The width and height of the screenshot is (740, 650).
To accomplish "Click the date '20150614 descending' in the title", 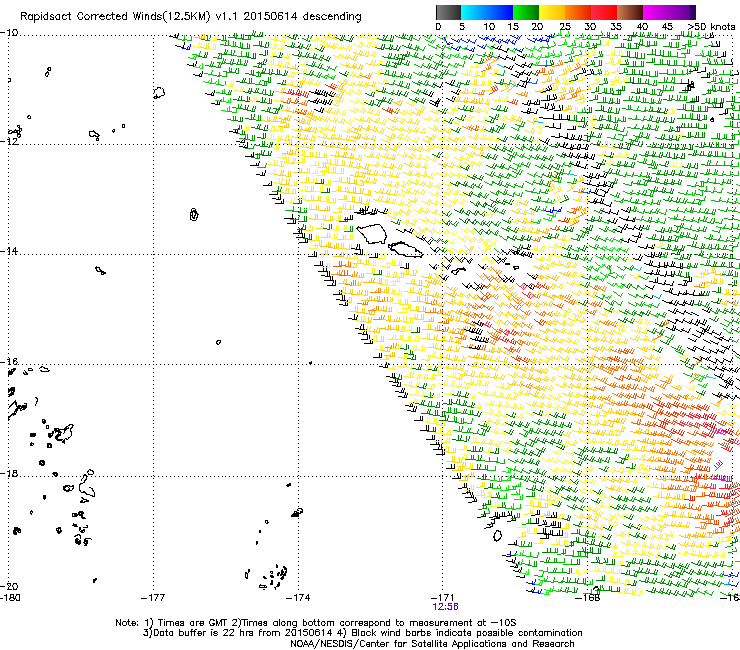I will click(x=303, y=17).
